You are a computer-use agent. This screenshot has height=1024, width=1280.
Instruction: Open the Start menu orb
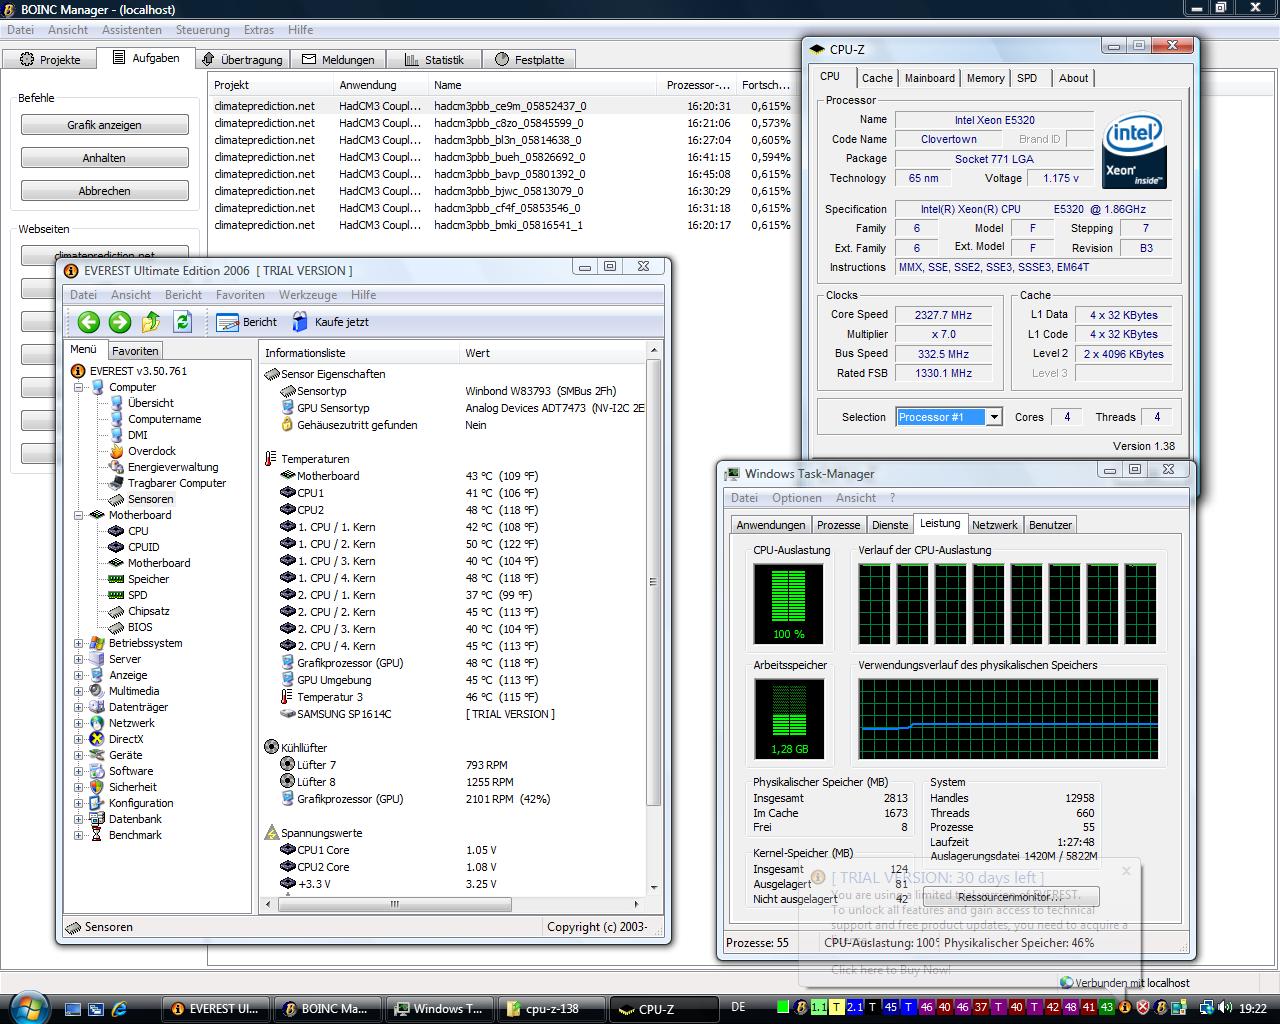(28, 1007)
